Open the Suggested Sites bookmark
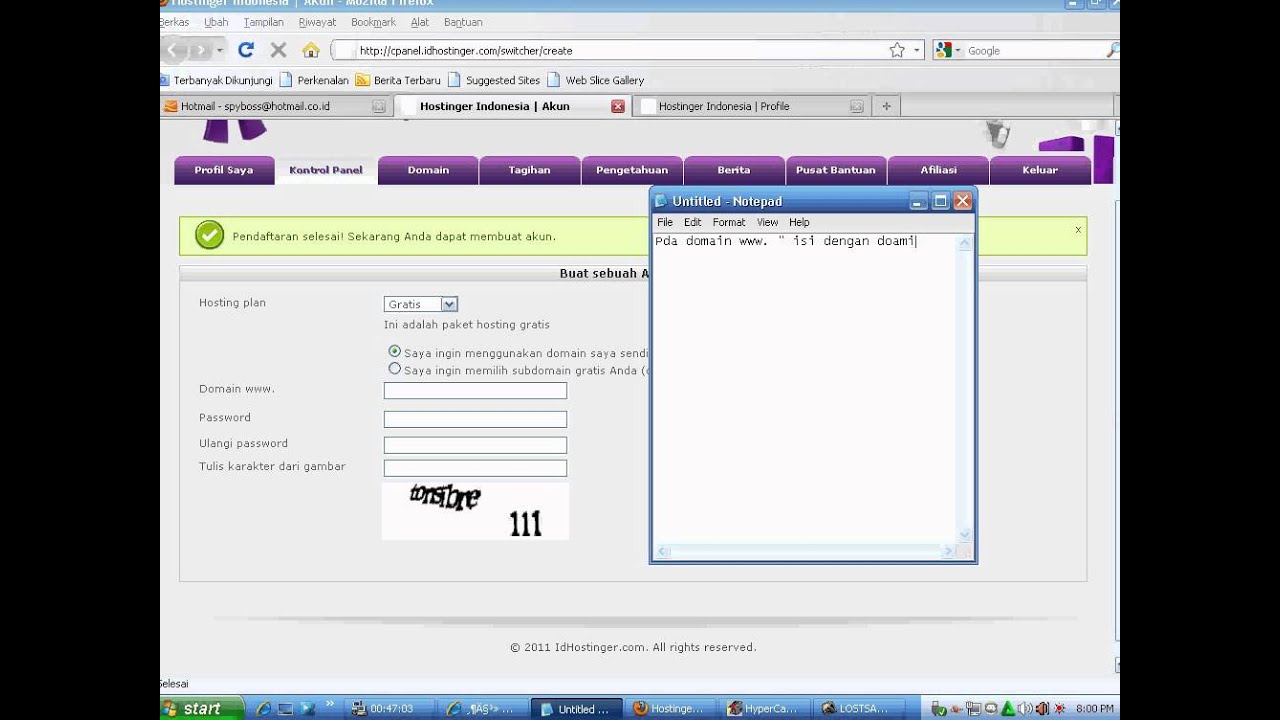1280x720 pixels. coord(494,80)
